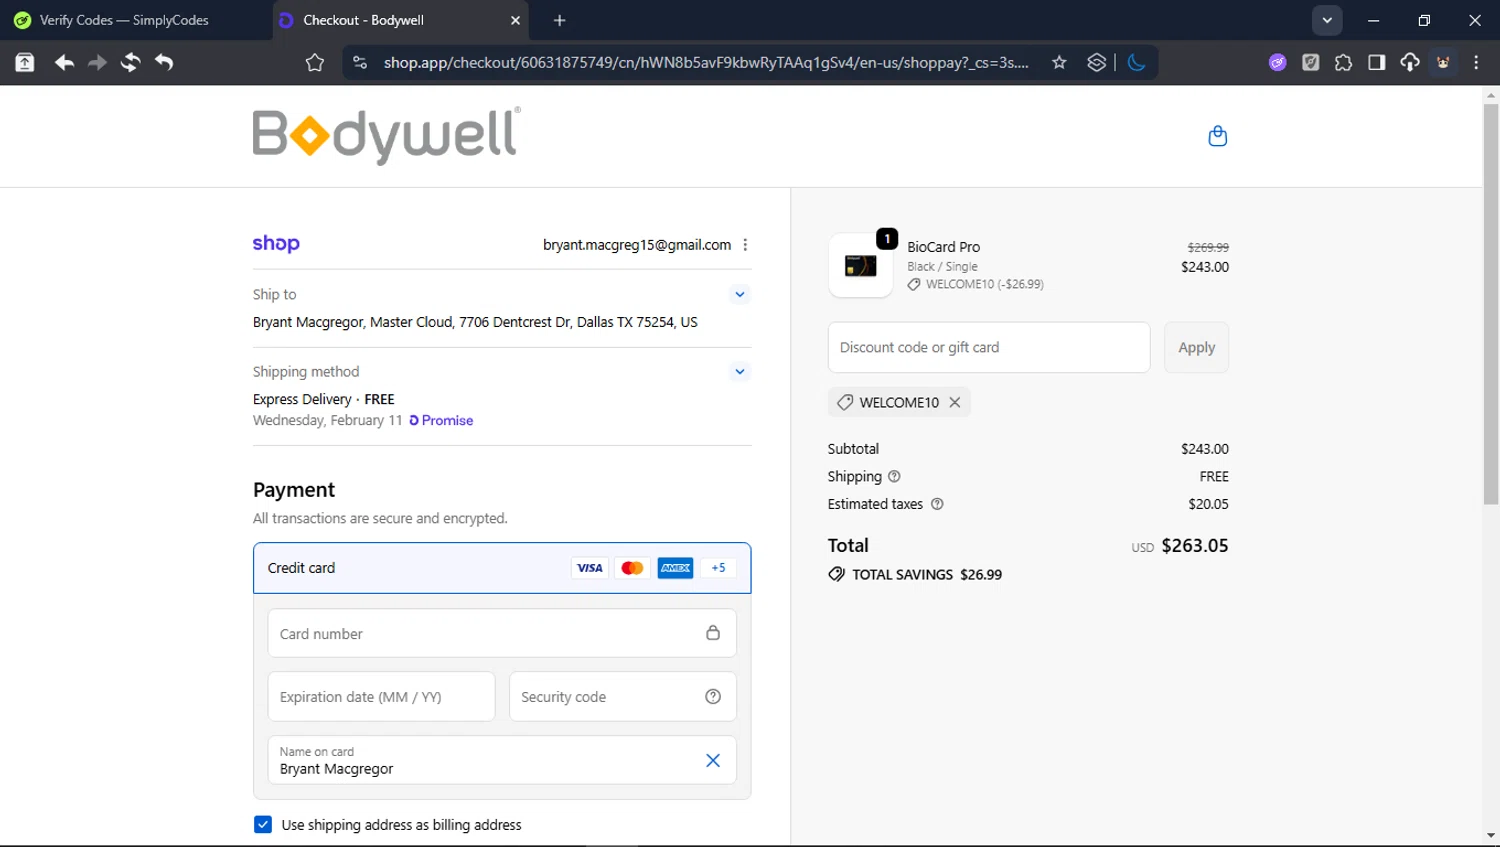
Task: Select the Credit card payment option
Action: point(502,568)
